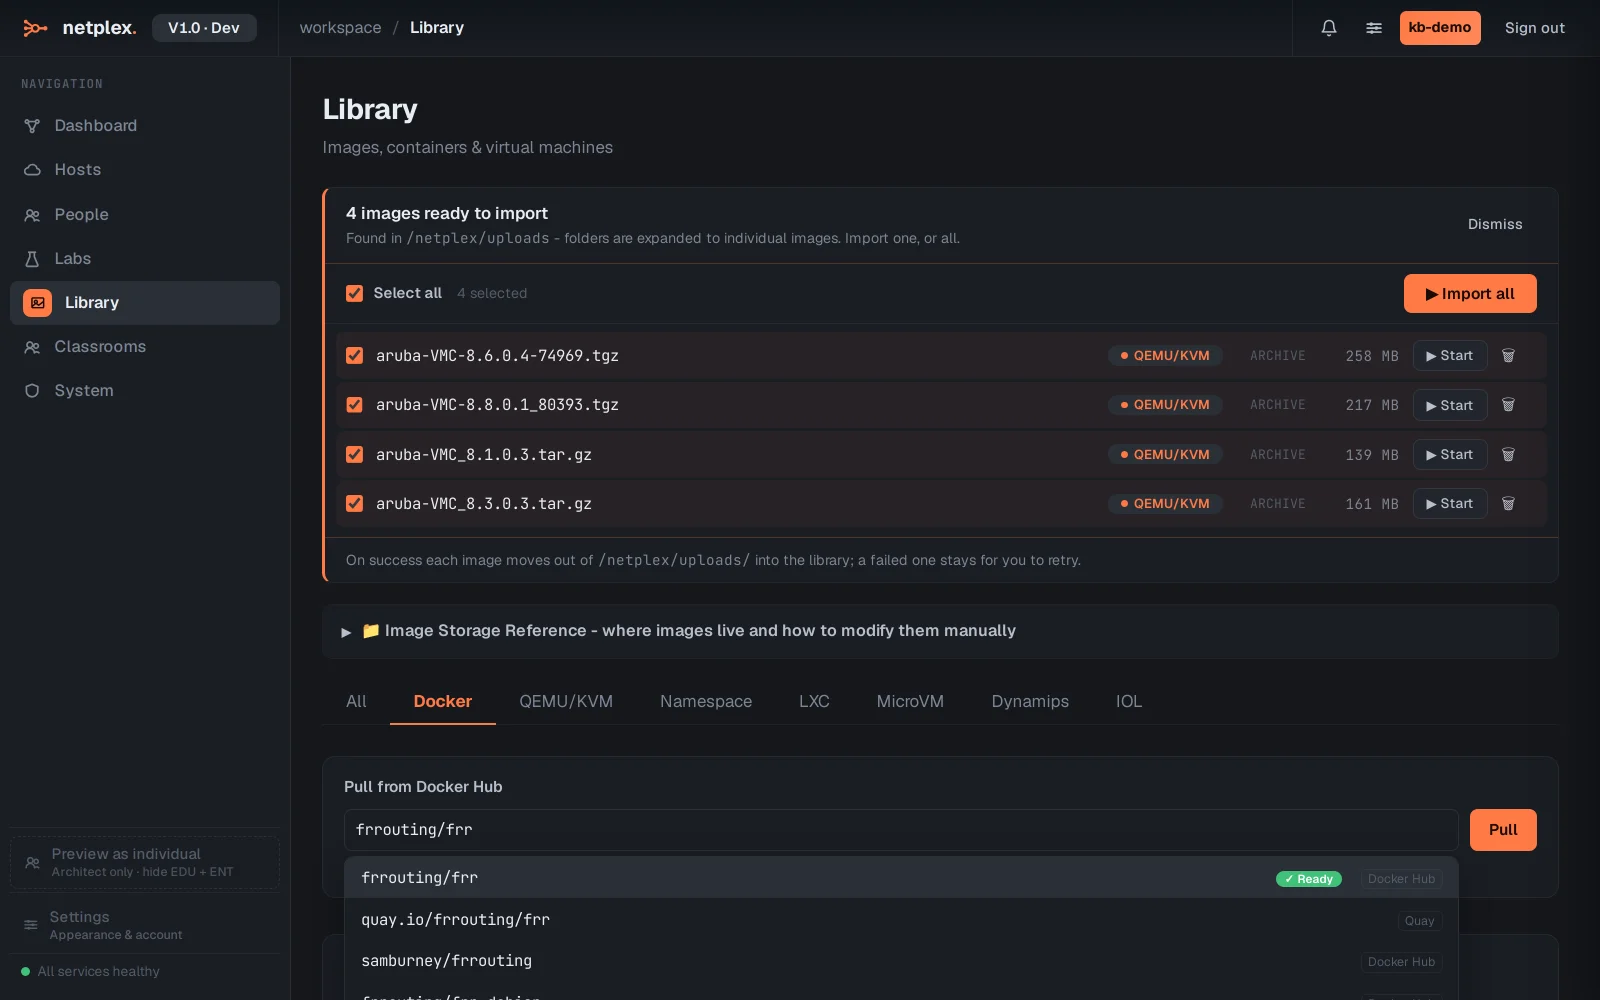Toggle the Select all checkbox

click(354, 293)
